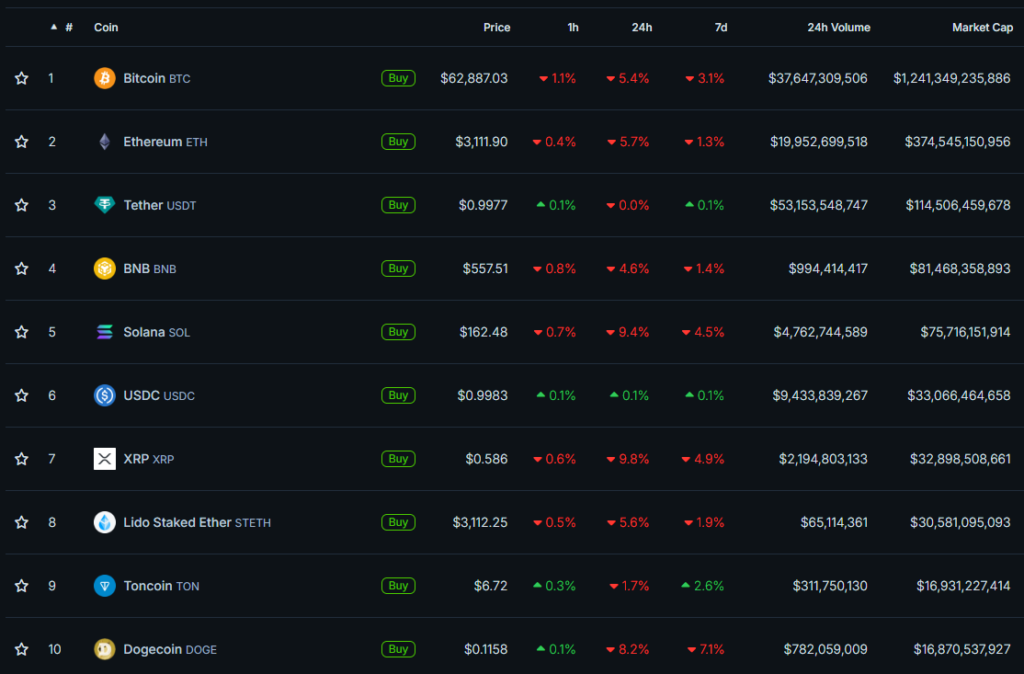
Task: Click the Ethereum diamond logo
Action: click(x=104, y=141)
